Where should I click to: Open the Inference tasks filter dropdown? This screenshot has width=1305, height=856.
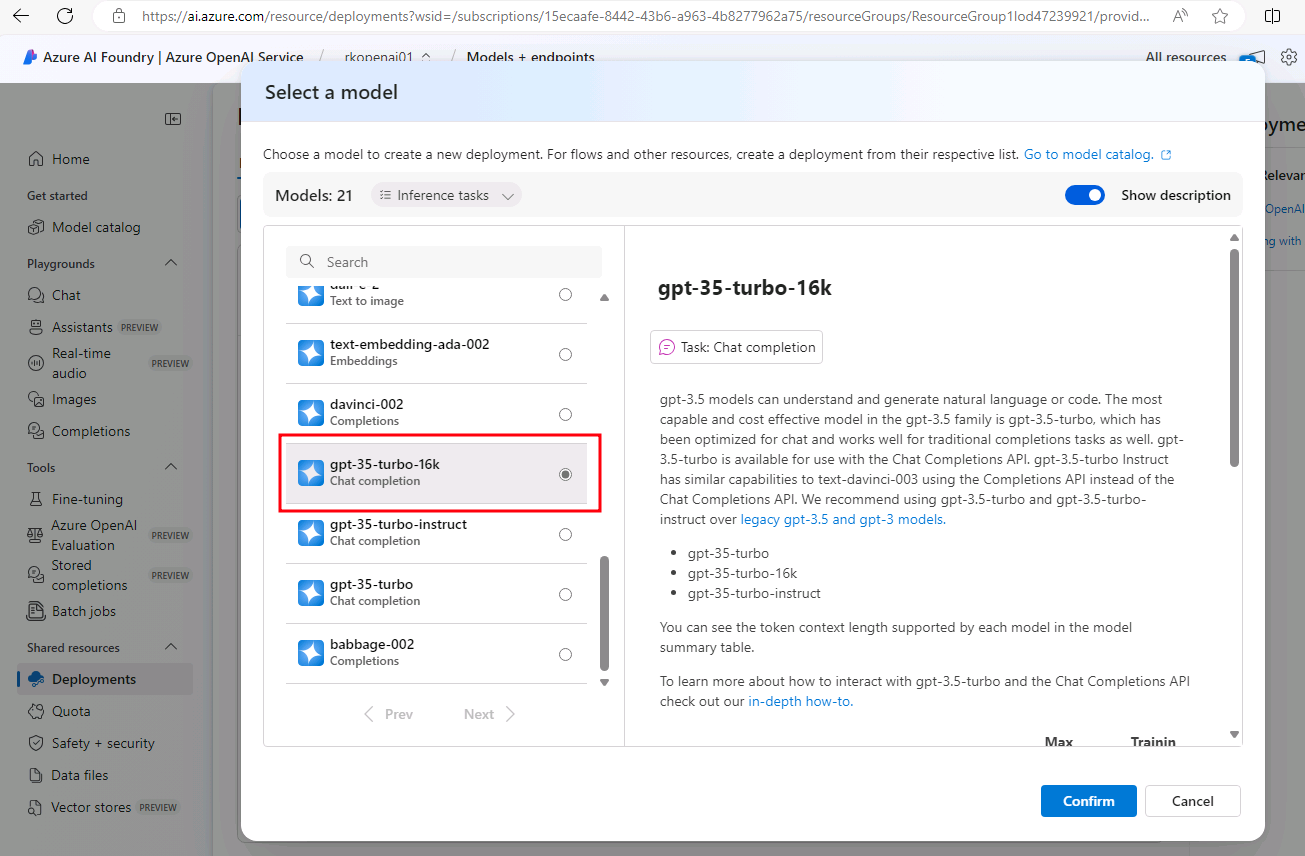coord(446,195)
